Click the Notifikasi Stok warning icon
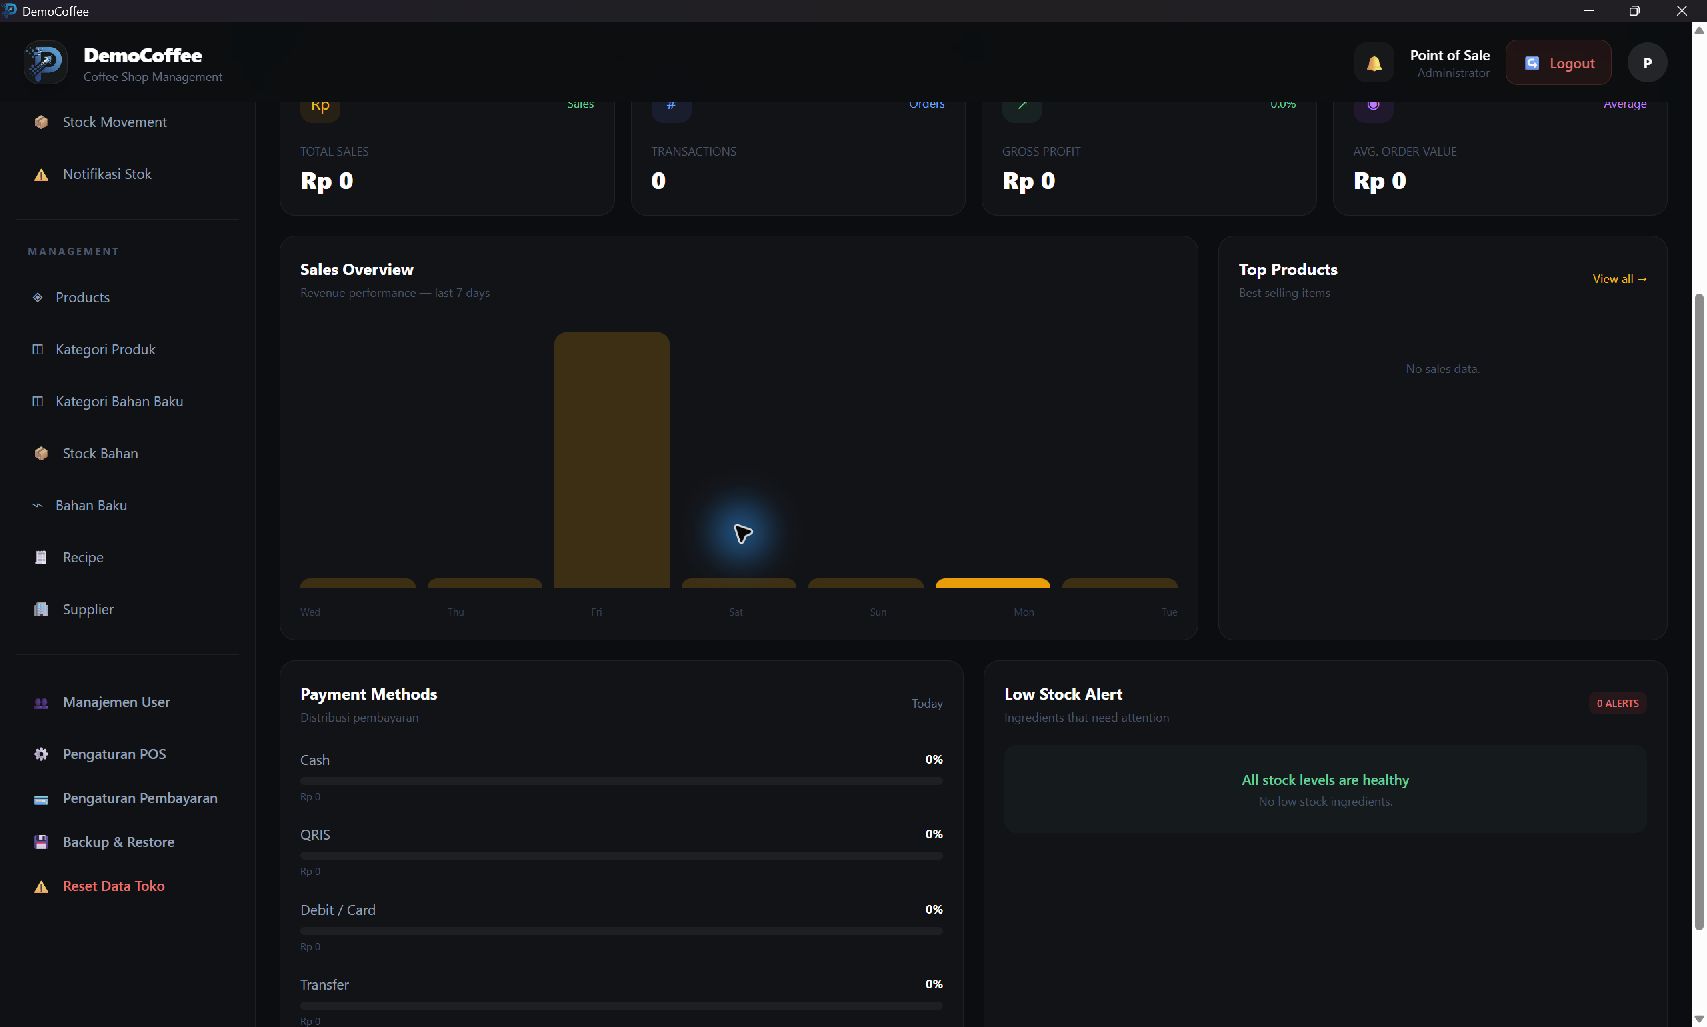 pyautogui.click(x=41, y=174)
